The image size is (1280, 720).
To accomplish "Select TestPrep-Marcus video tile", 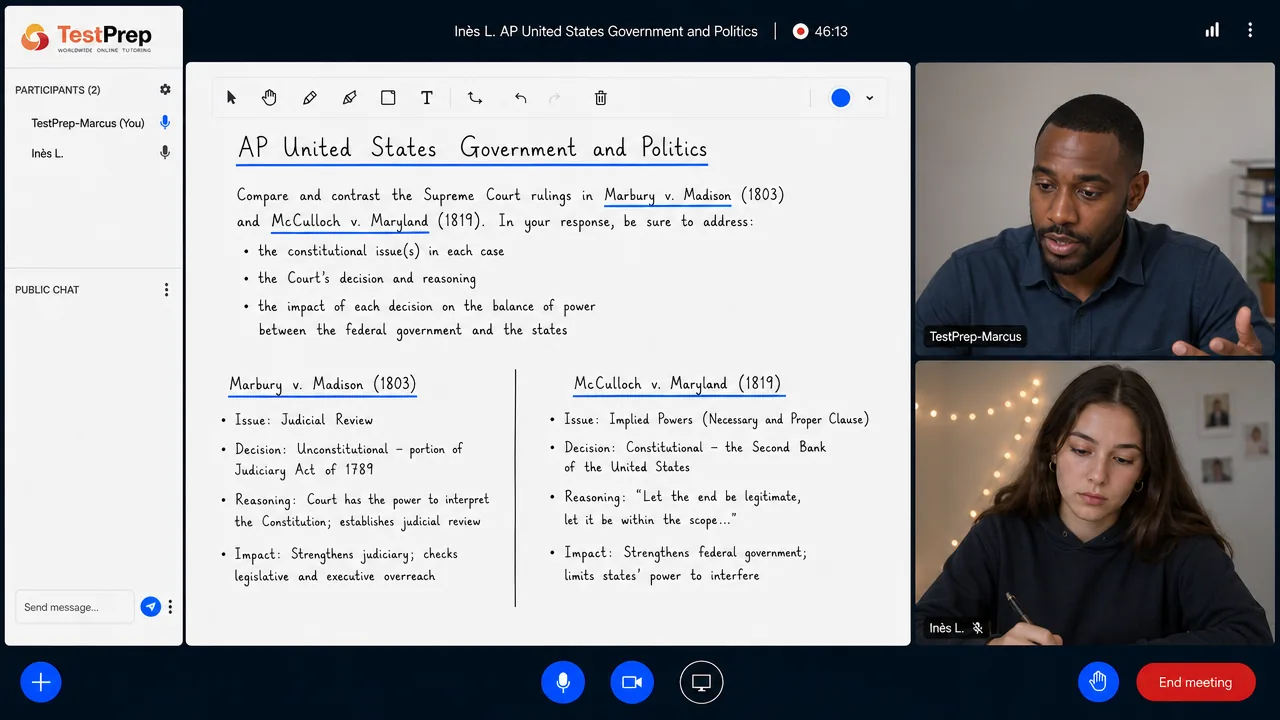I will (1095, 210).
